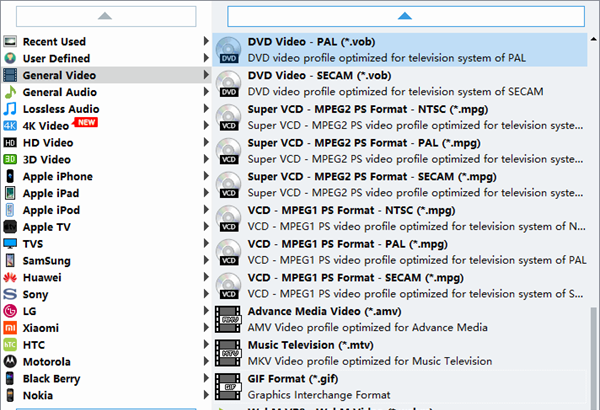The width and height of the screenshot is (600, 410).
Task: Click the format list scrollbar up arrow
Action: coord(593,39)
